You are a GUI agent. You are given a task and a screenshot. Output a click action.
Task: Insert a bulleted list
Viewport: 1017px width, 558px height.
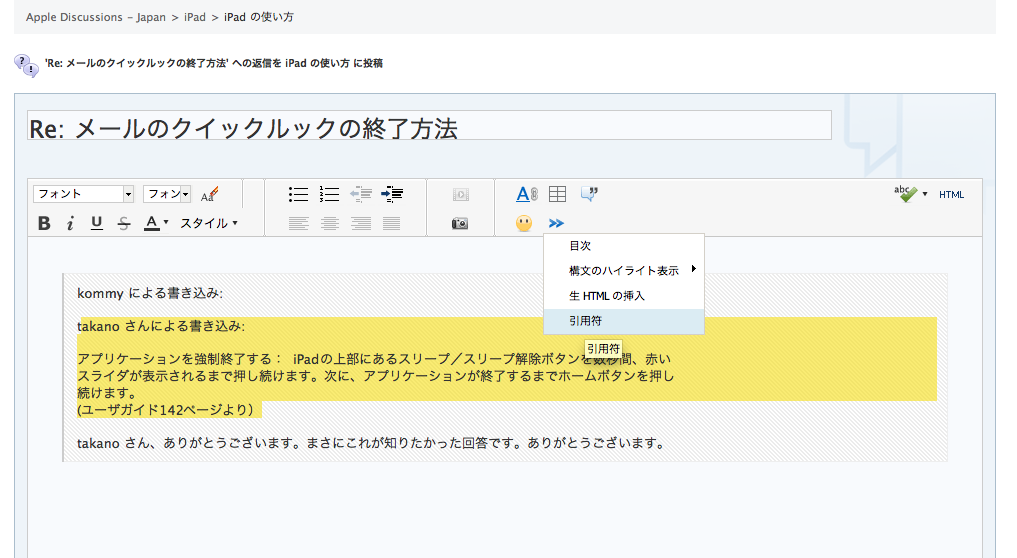coord(298,194)
